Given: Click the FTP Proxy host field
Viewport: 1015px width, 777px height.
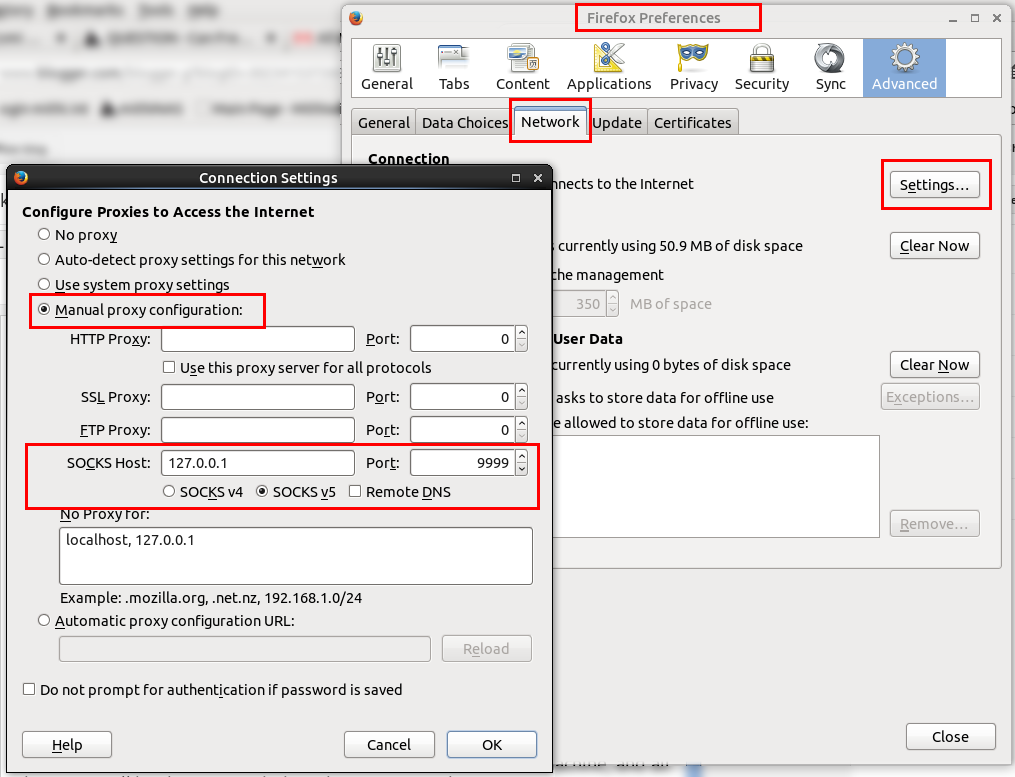Looking at the screenshot, I should point(258,430).
